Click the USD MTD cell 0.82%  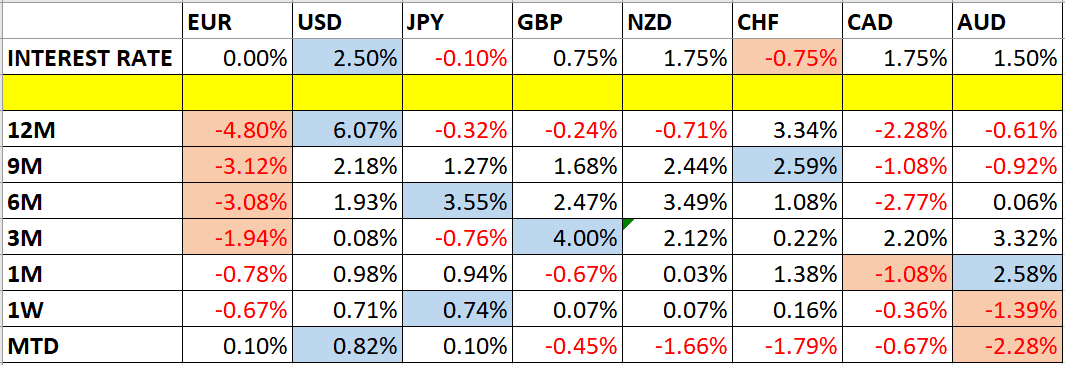[x=347, y=347]
